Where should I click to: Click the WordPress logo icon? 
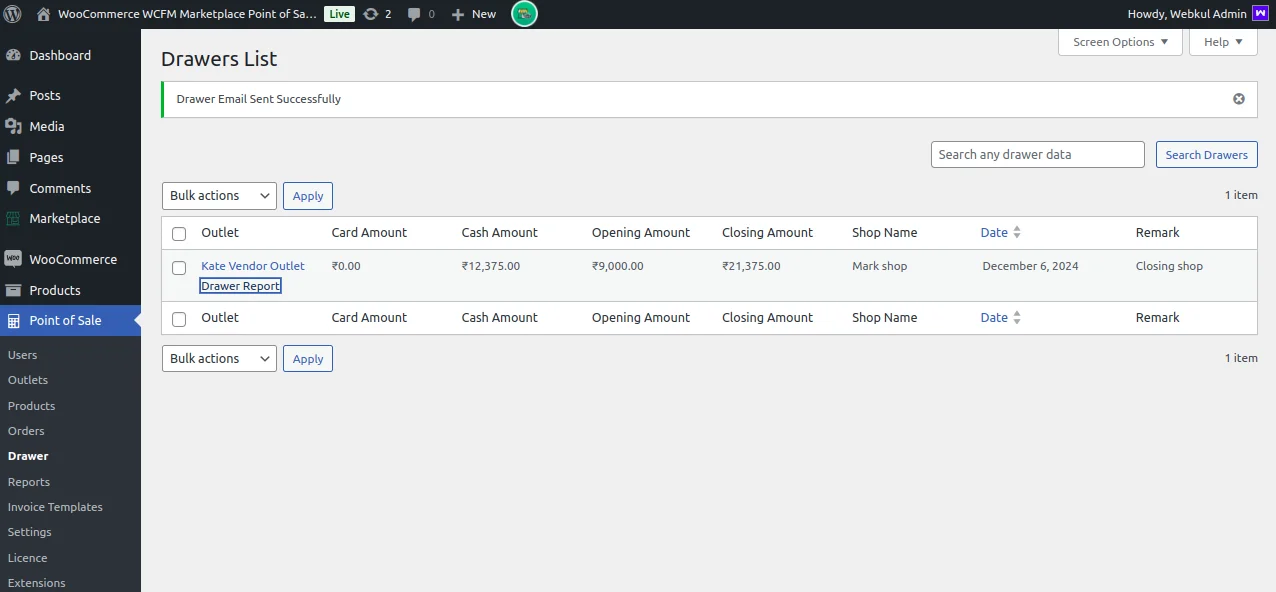tap(13, 14)
